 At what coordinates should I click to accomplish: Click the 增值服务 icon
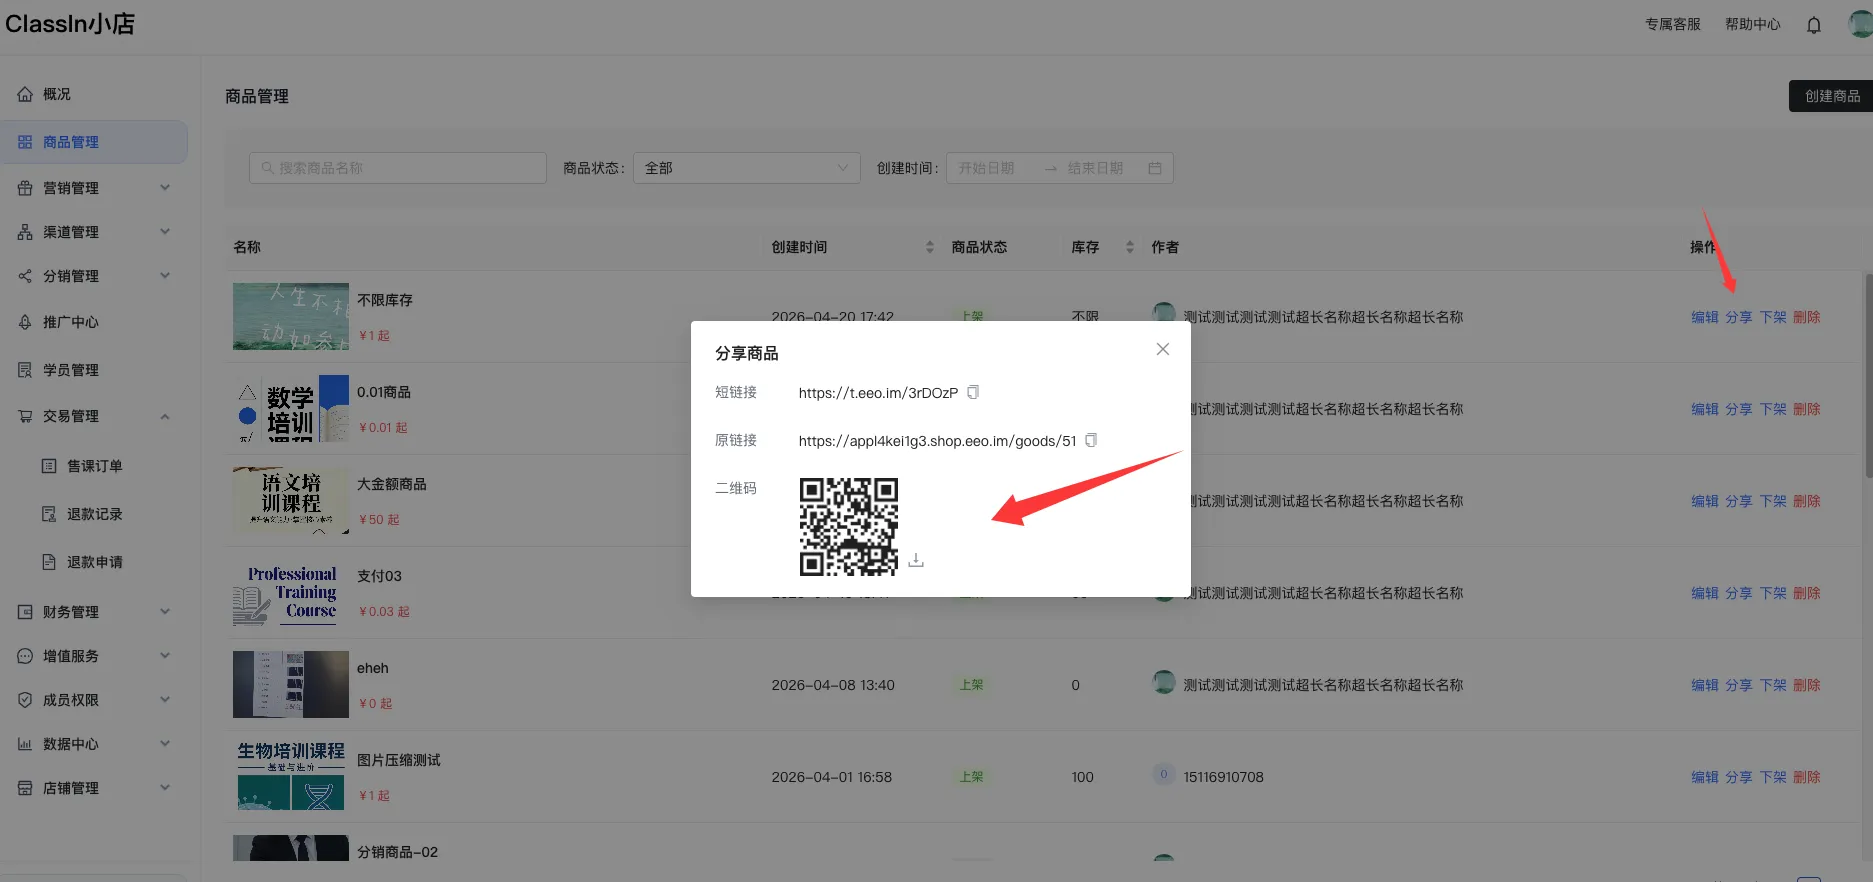(25, 656)
